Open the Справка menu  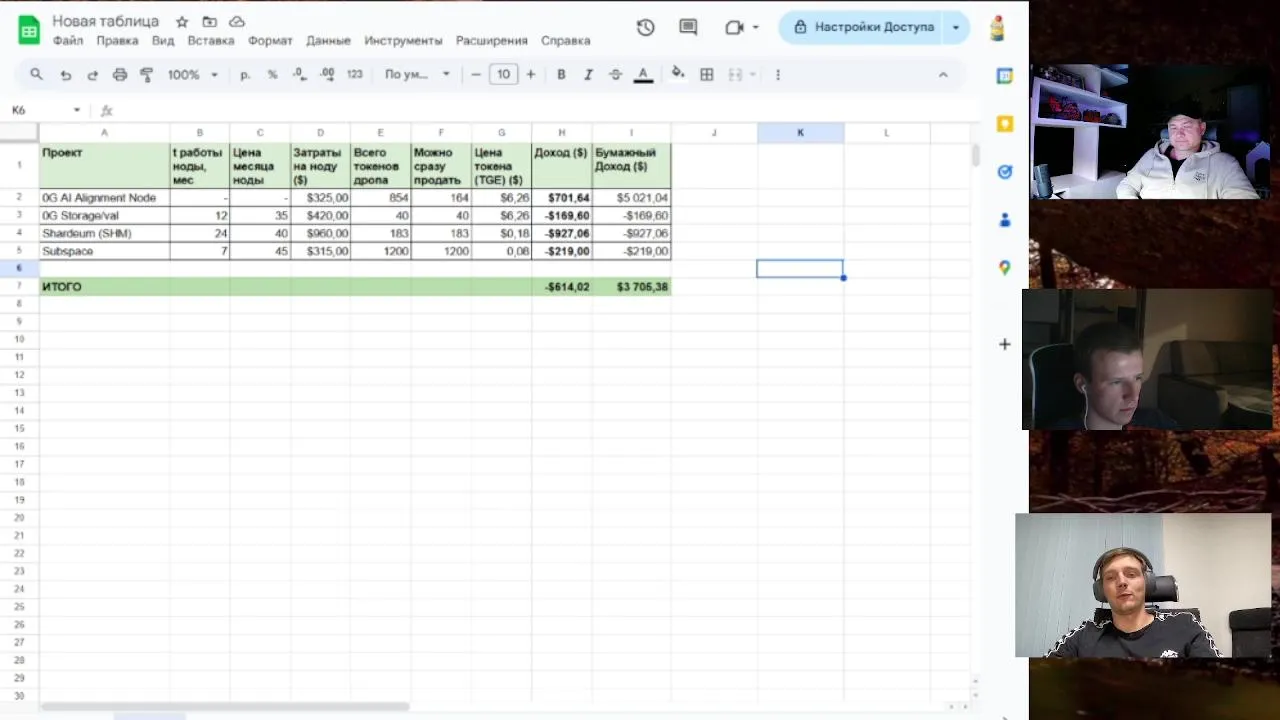pyautogui.click(x=565, y=41)
